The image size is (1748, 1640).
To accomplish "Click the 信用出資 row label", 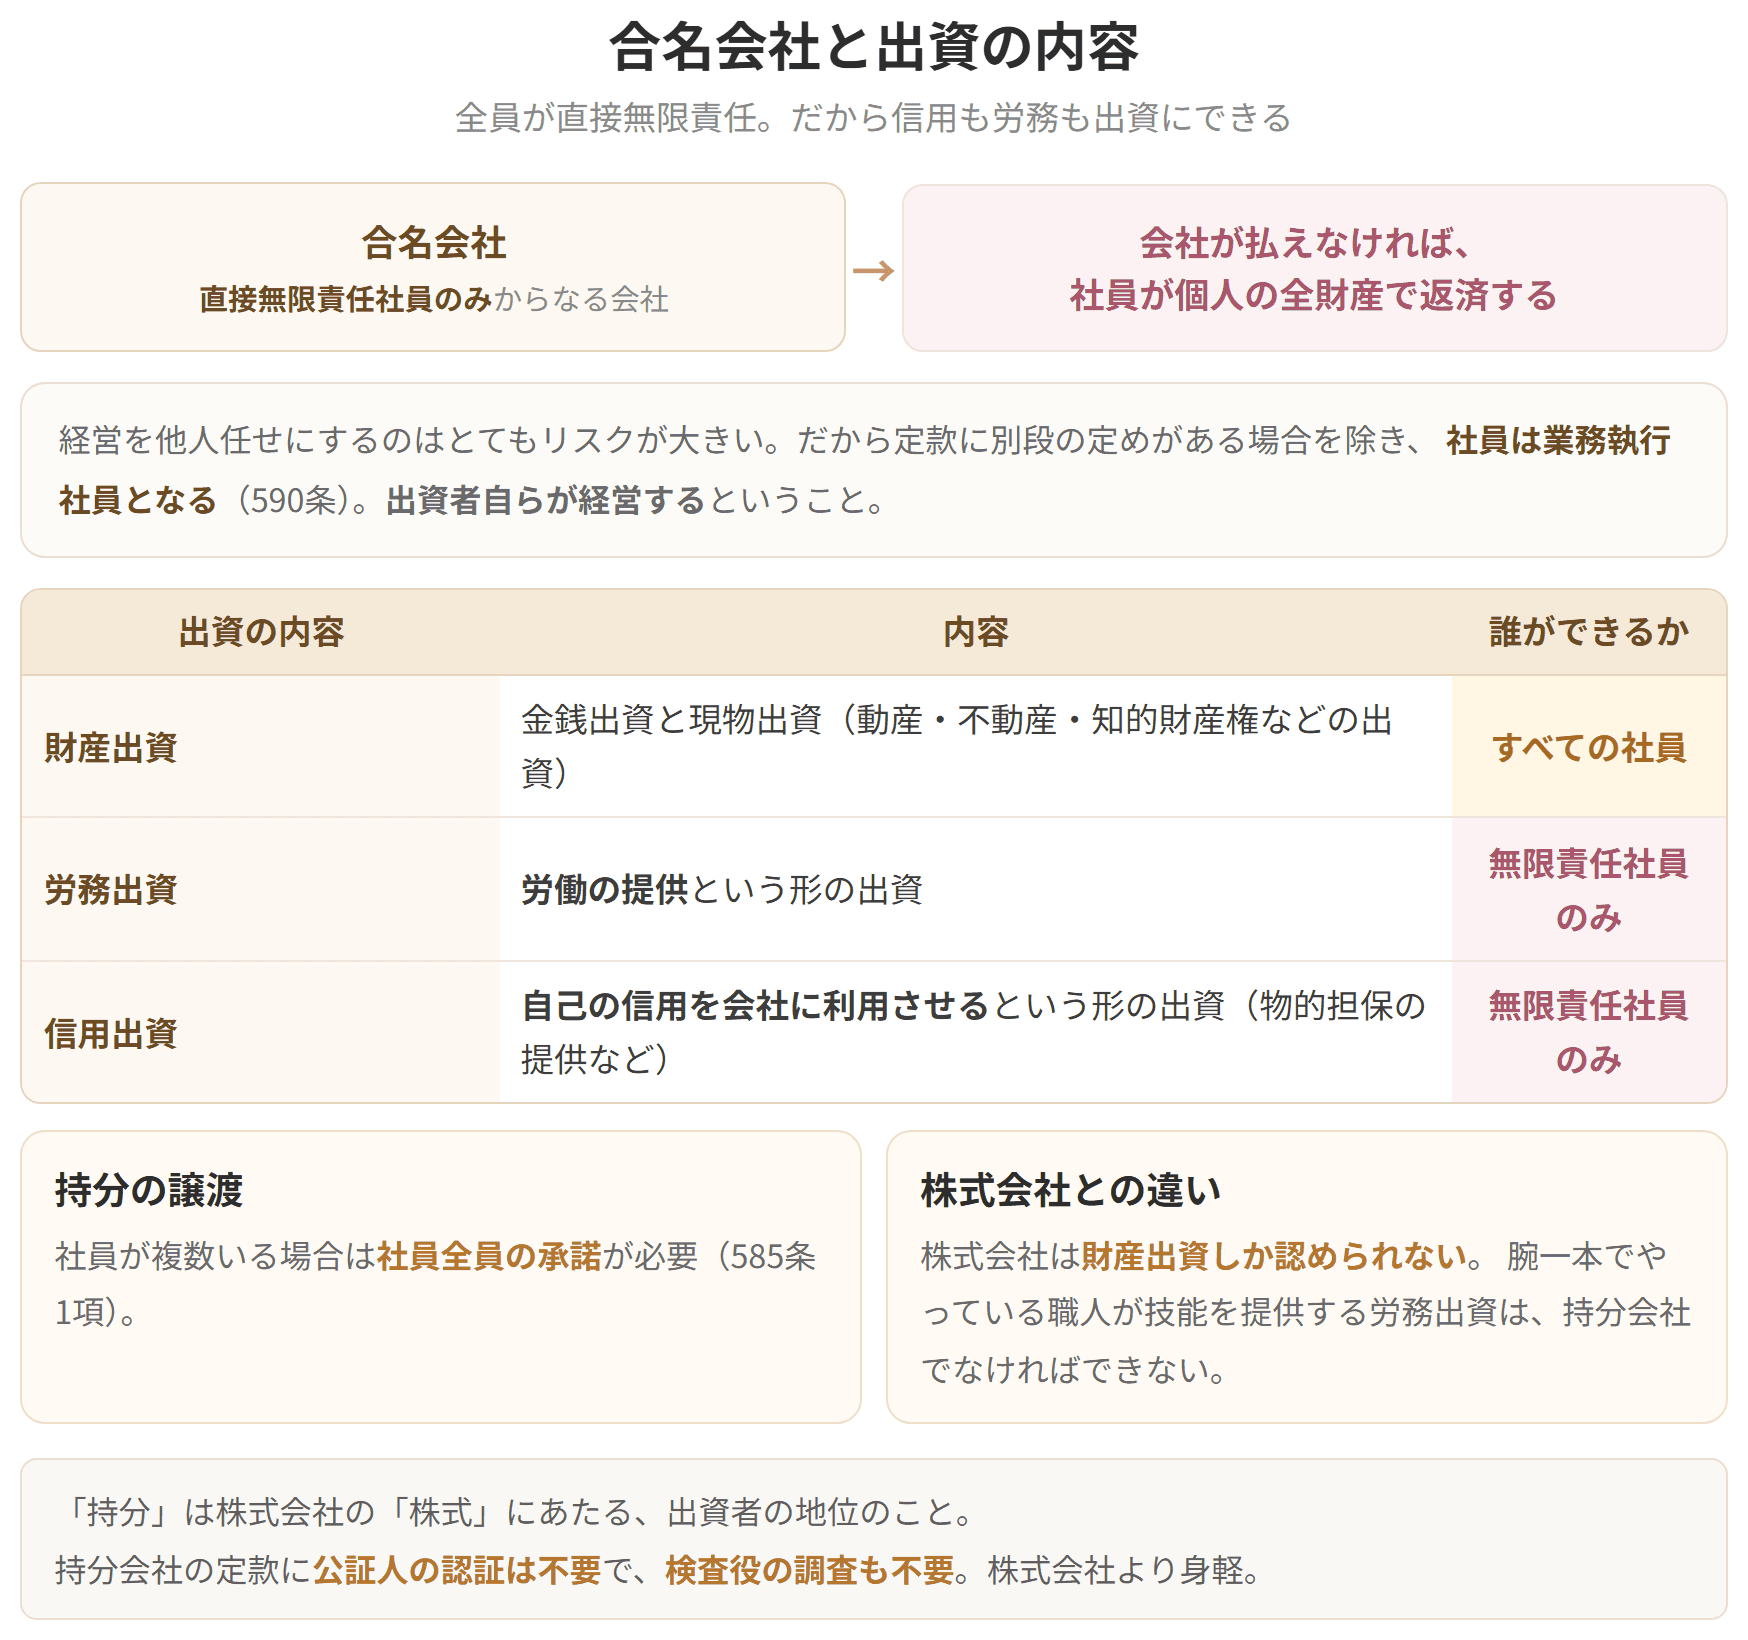I will tap(111, 1033).
